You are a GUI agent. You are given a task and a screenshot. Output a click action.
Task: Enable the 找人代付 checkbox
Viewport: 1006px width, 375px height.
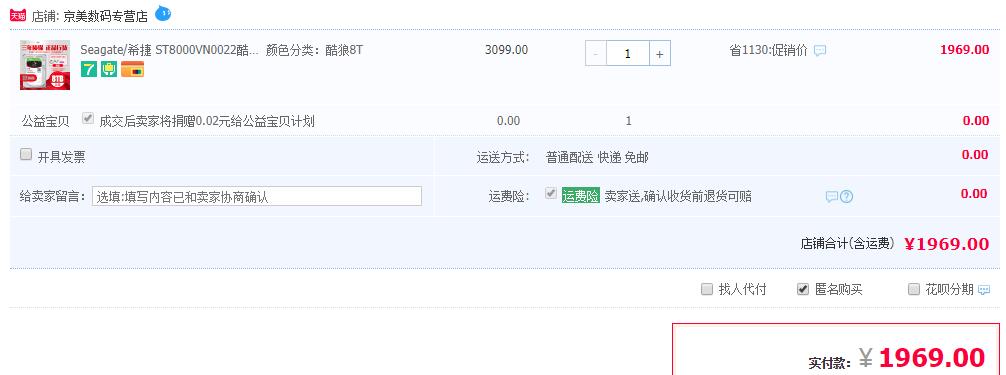click(706, 289)
